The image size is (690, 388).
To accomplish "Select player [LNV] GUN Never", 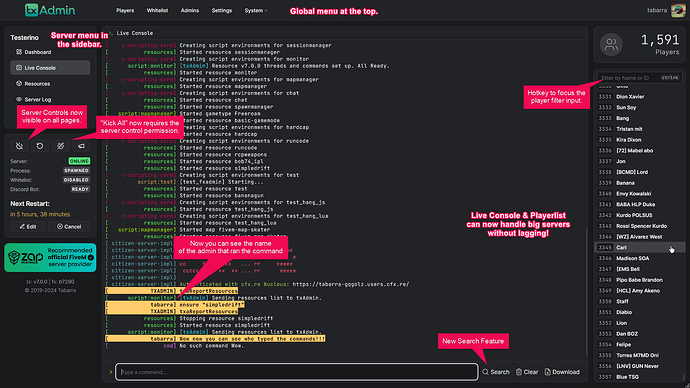I will click(x=639, y=366).
